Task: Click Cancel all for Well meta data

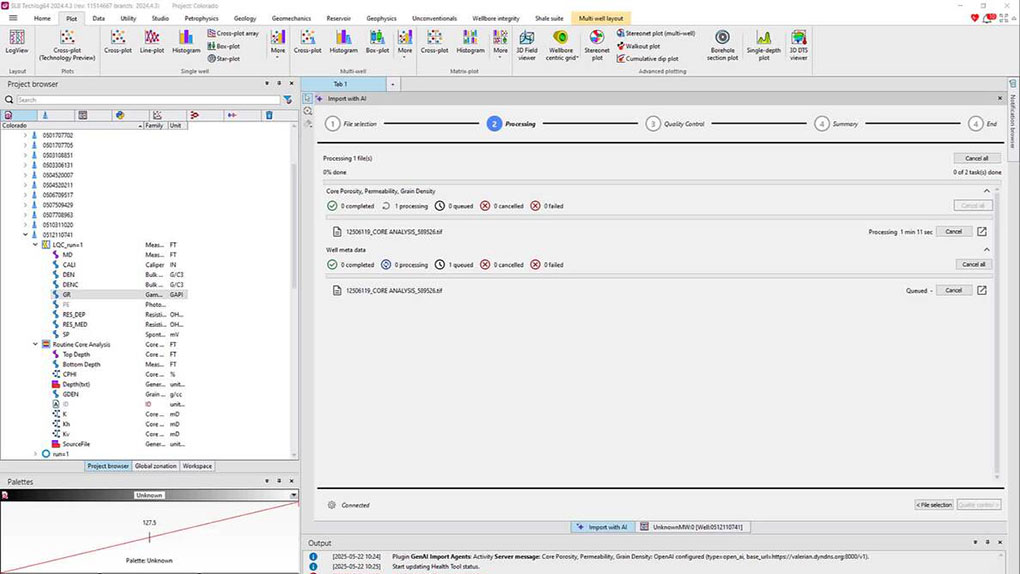Action: [973, 264]
